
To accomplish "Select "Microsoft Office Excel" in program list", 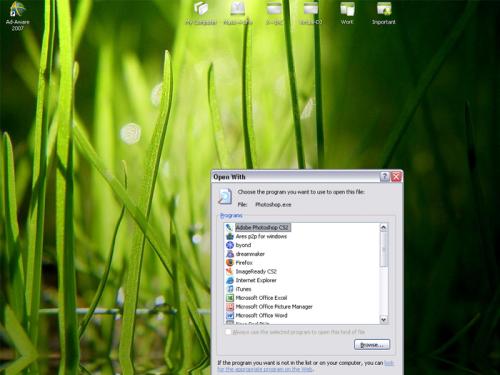I will click(261, 298).
